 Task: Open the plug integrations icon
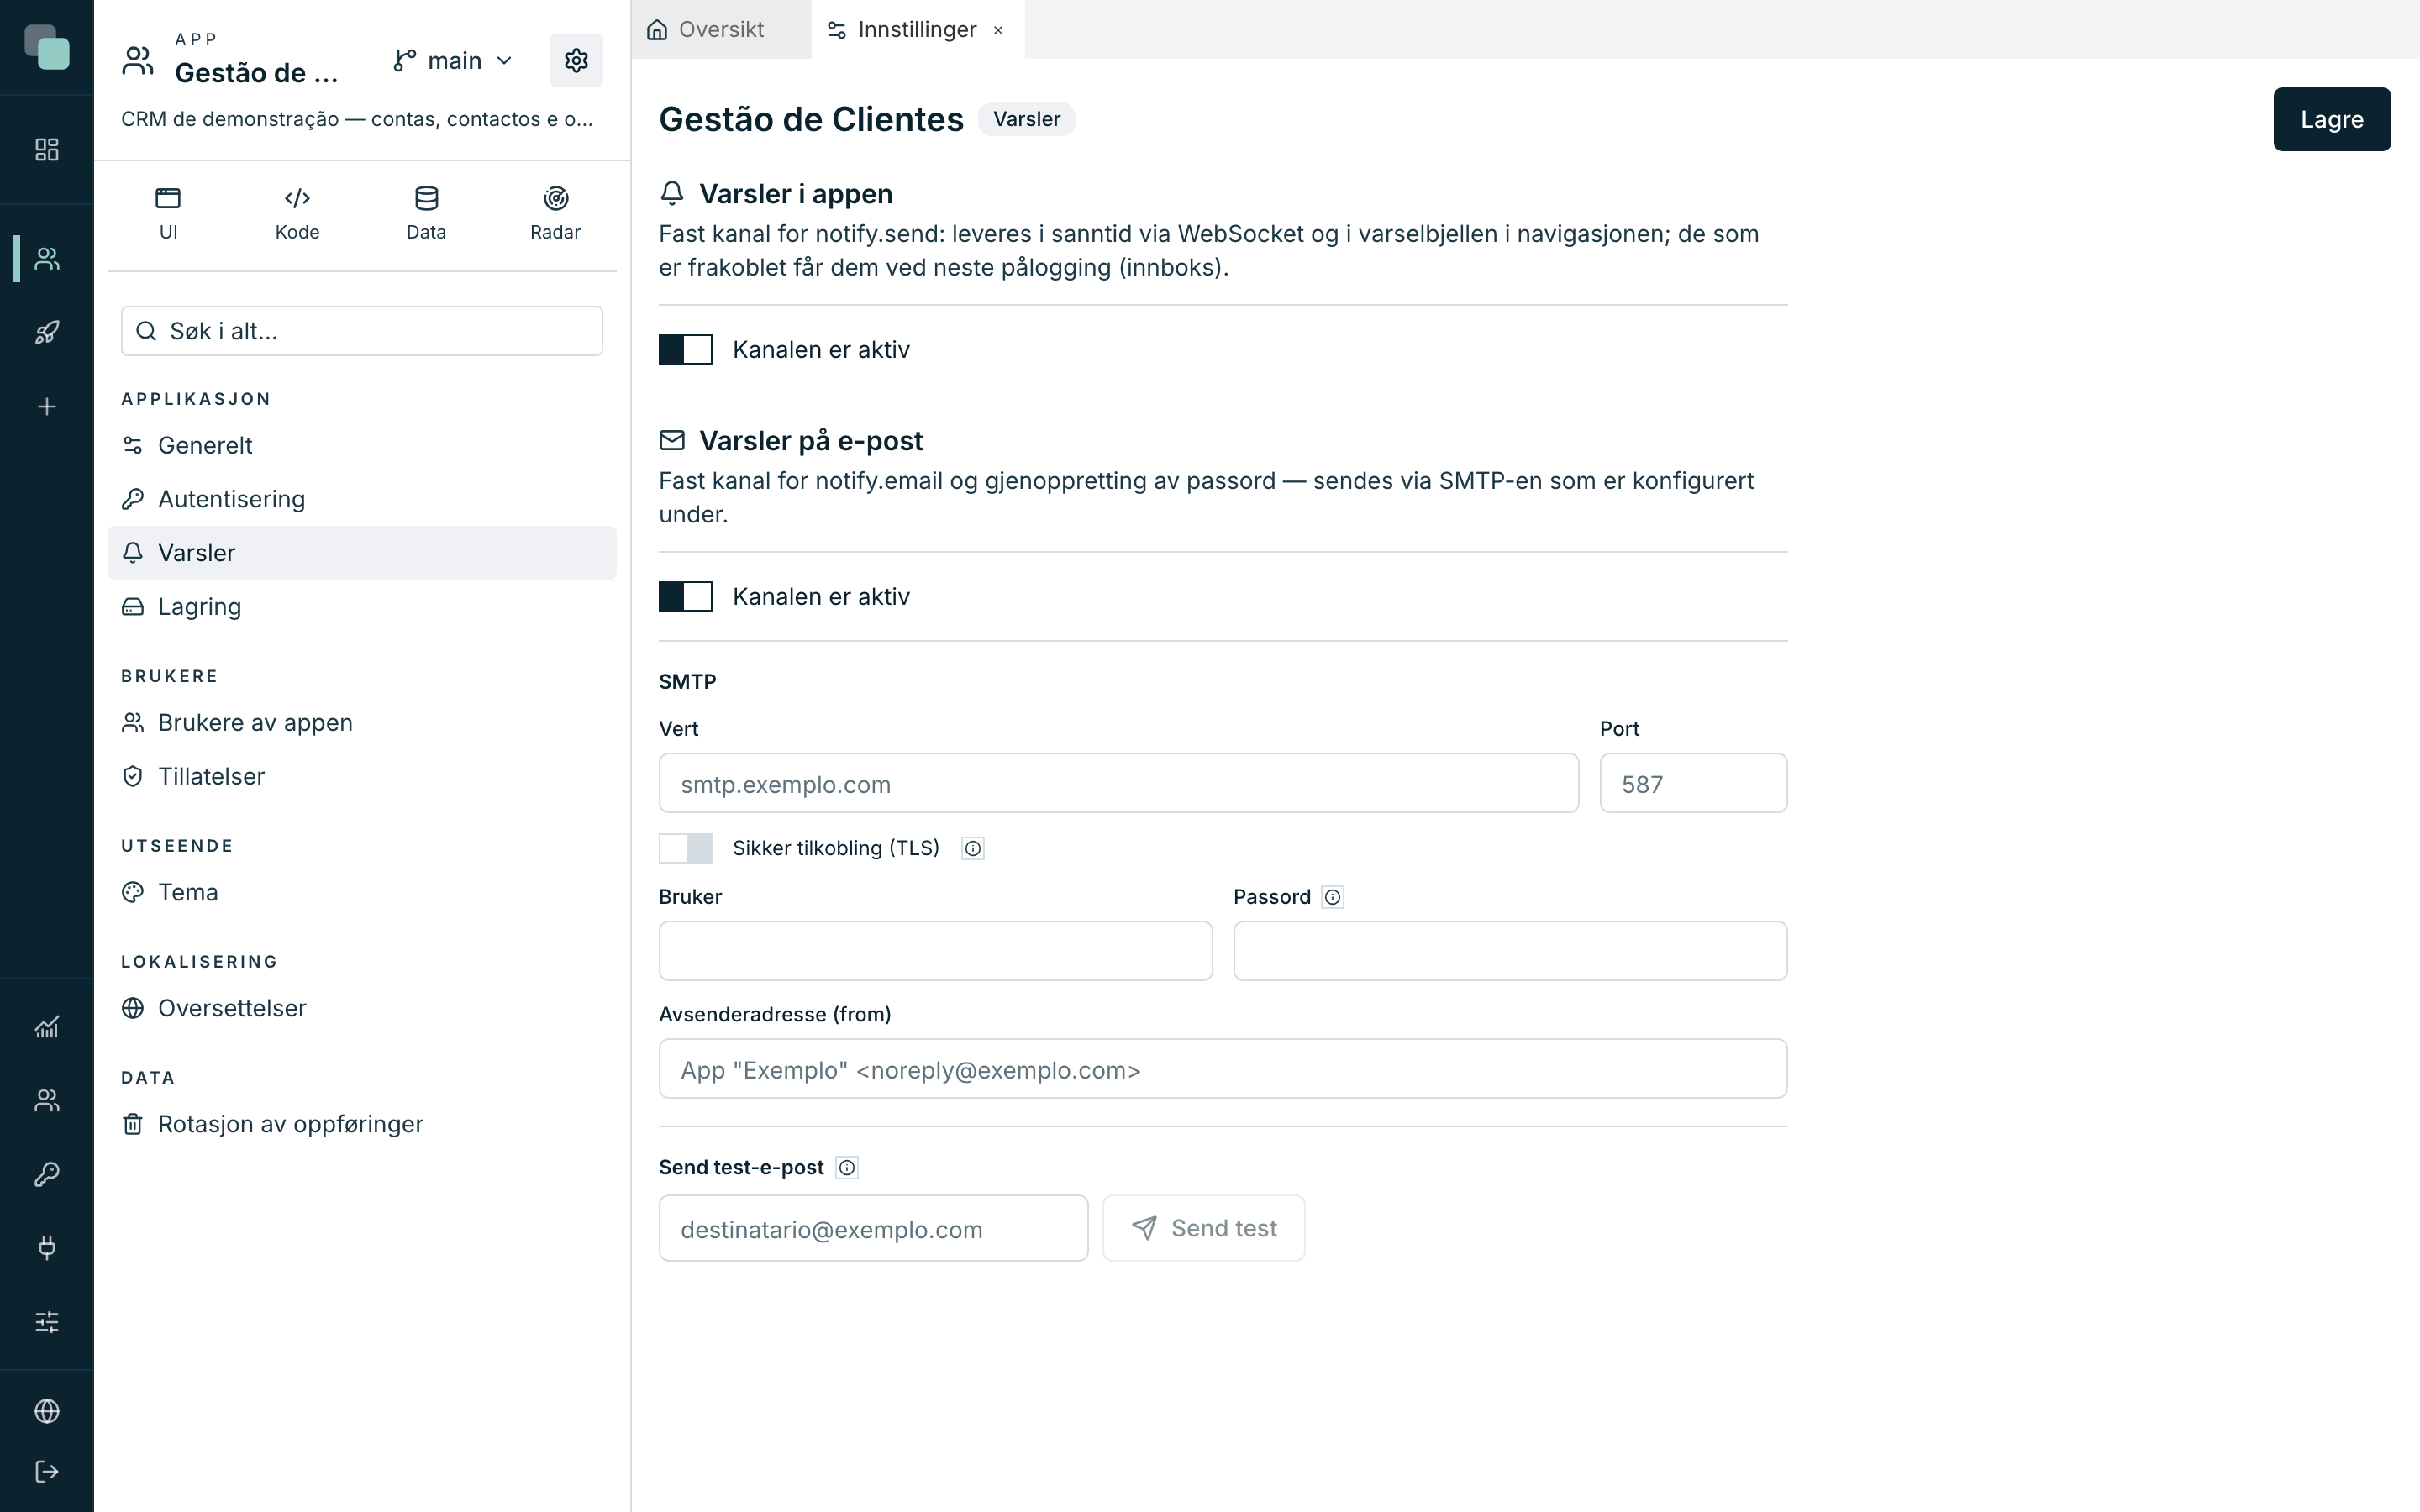pyautogui.click(x=47, y=1247)
